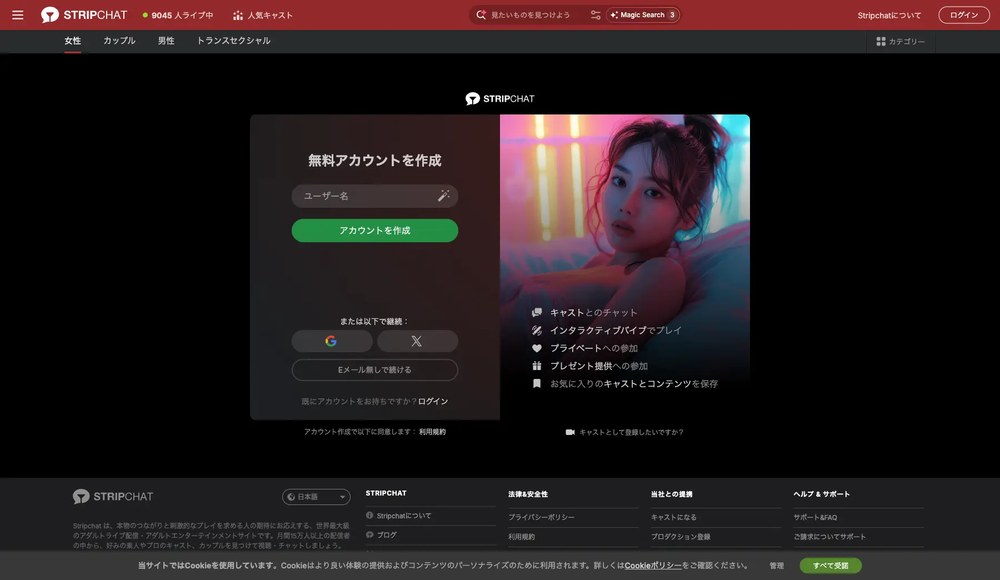The width and height of the screenshot is (1000, 580).
Task: Click the video camera icon by cast registration
Action: [x=570, y=432]
